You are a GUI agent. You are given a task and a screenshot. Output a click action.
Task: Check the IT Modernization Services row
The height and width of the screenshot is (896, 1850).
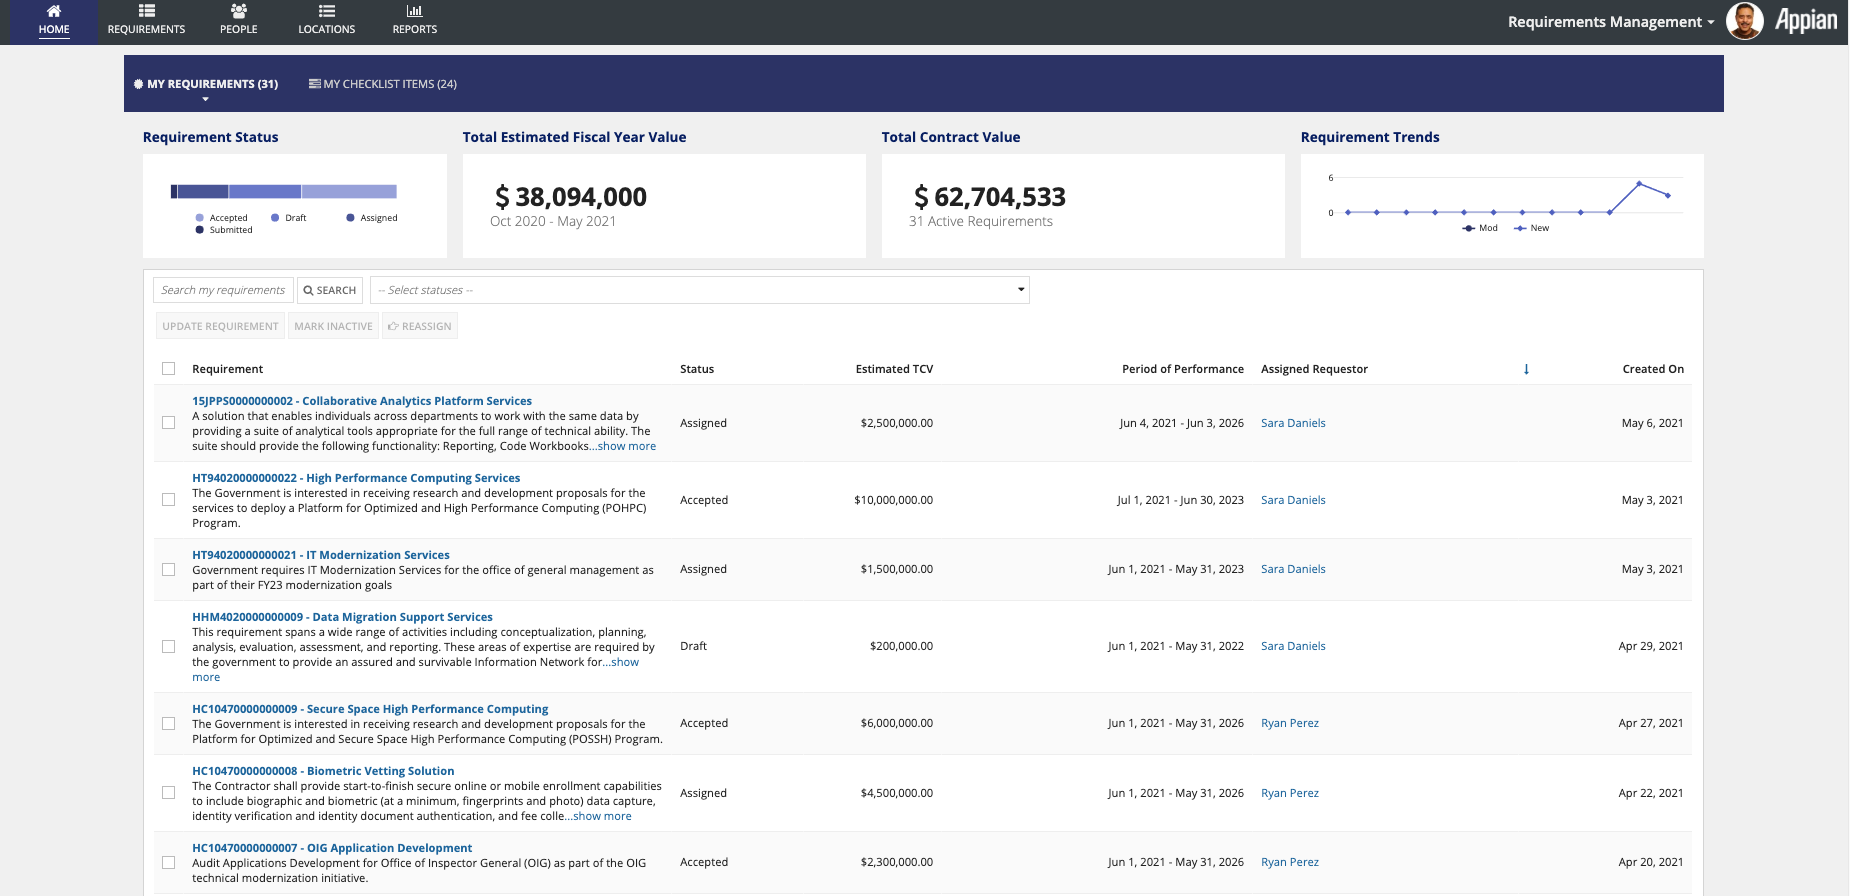[x=168, y=569]
